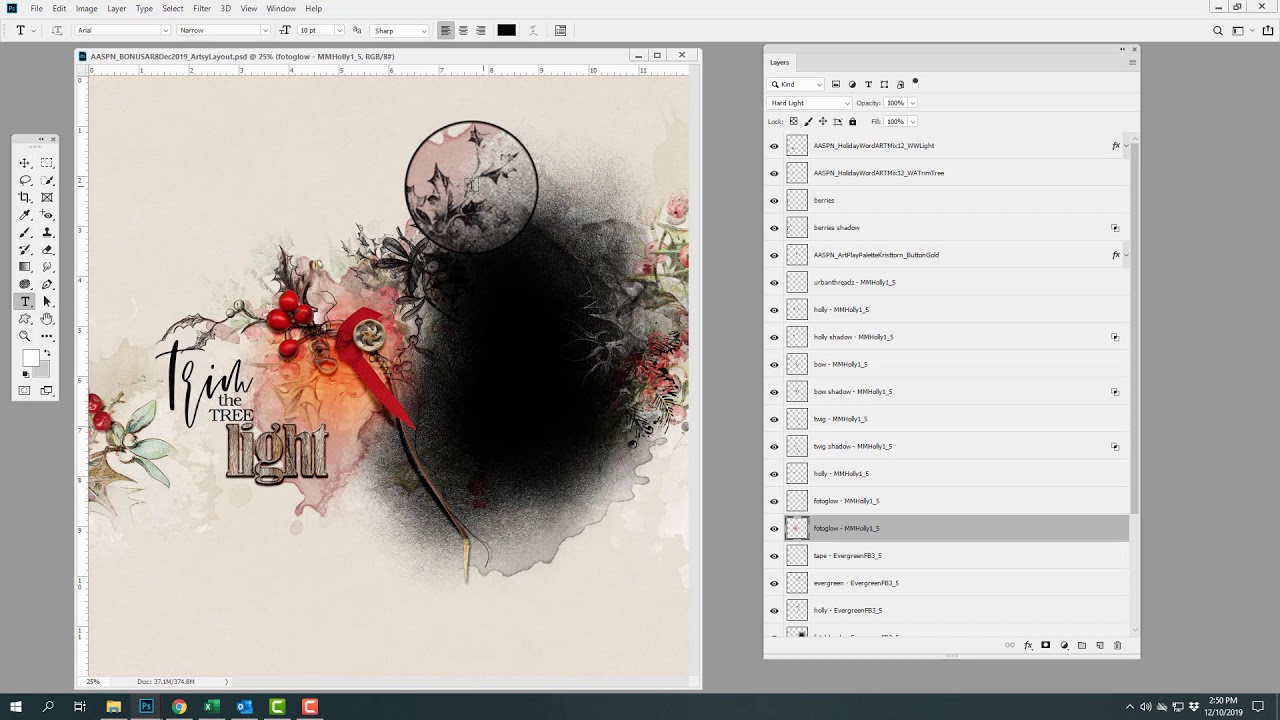Filter layers by type layers
This screenshot has width=1280, height=720.
pyautogui.click(x=868, y=84)
